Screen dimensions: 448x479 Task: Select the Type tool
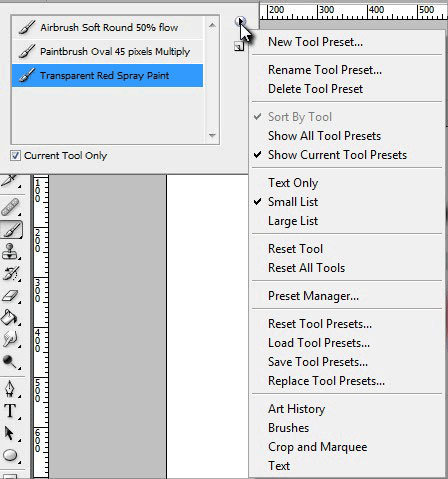pos(10,411)
